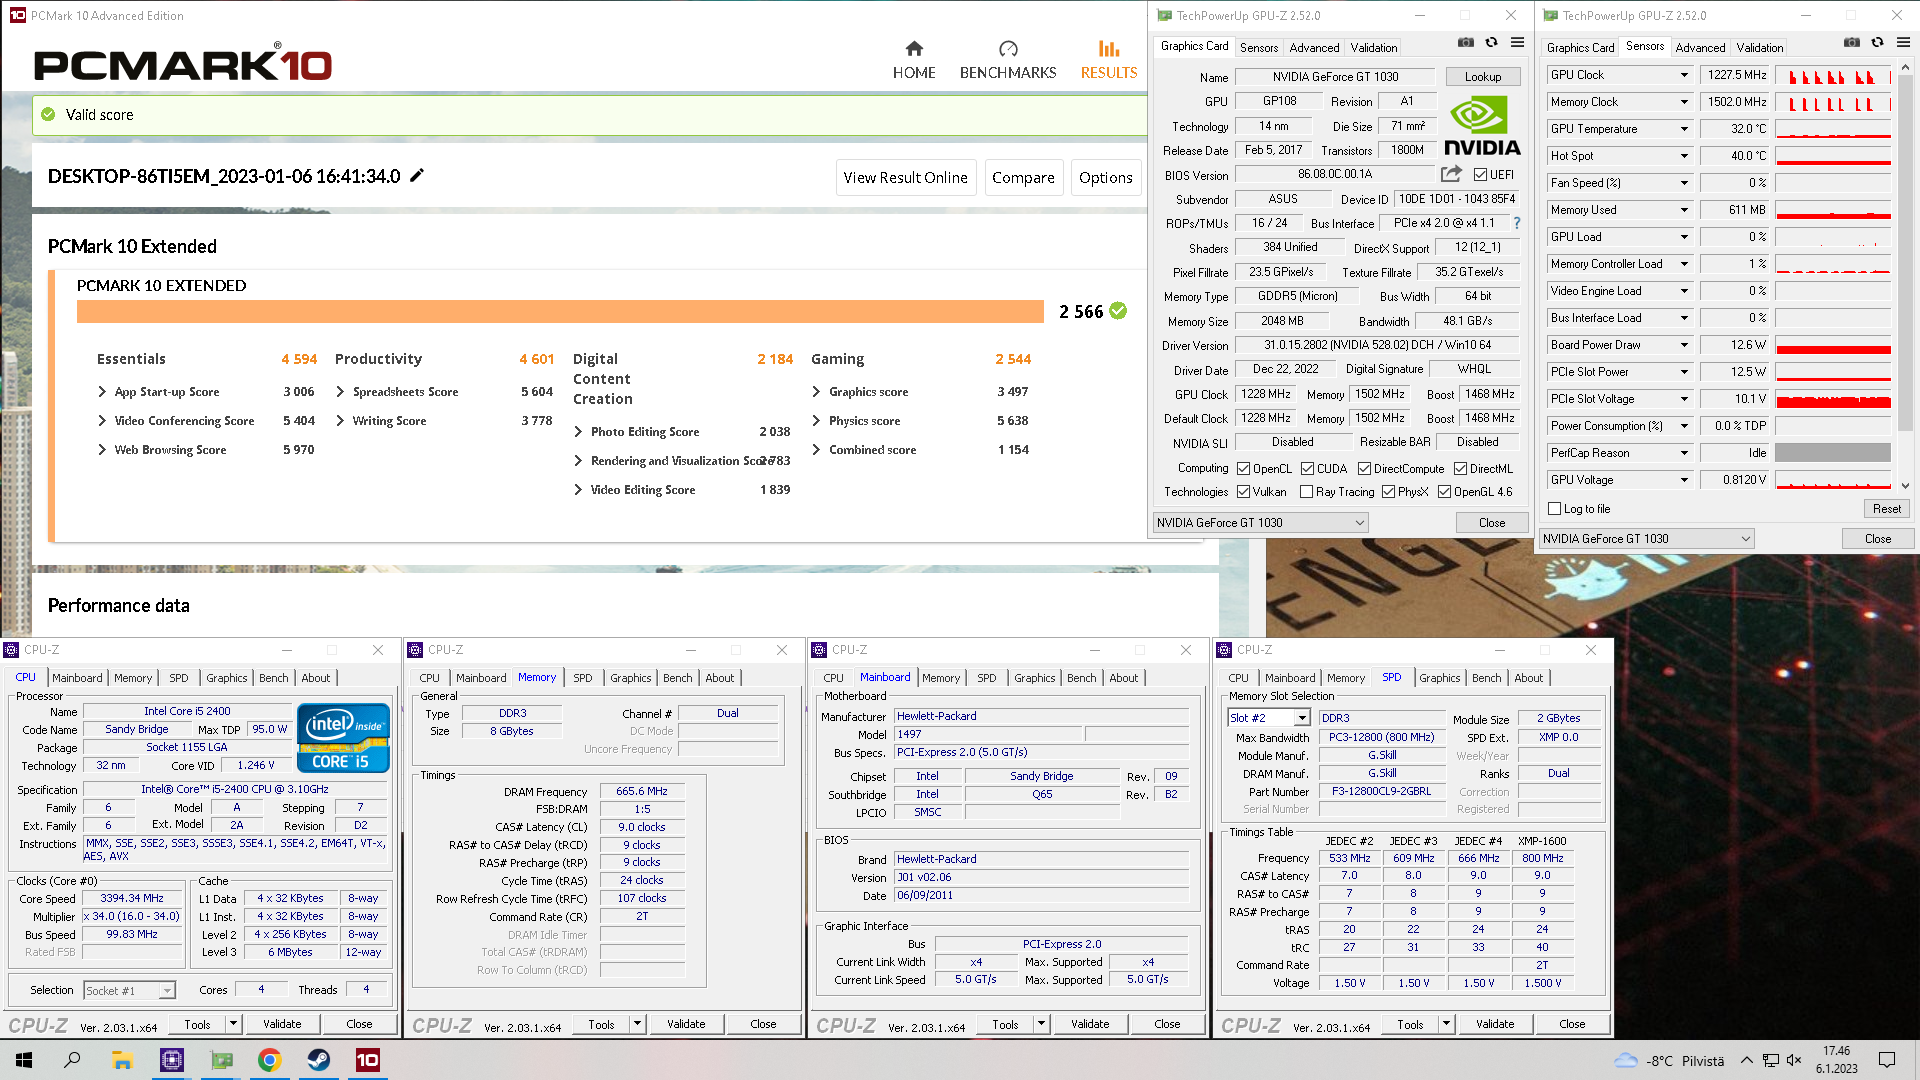Click refresh icon in GPU-Z Sensors window
This screenshot has height=1080, width=1920.
[1877, 42]
